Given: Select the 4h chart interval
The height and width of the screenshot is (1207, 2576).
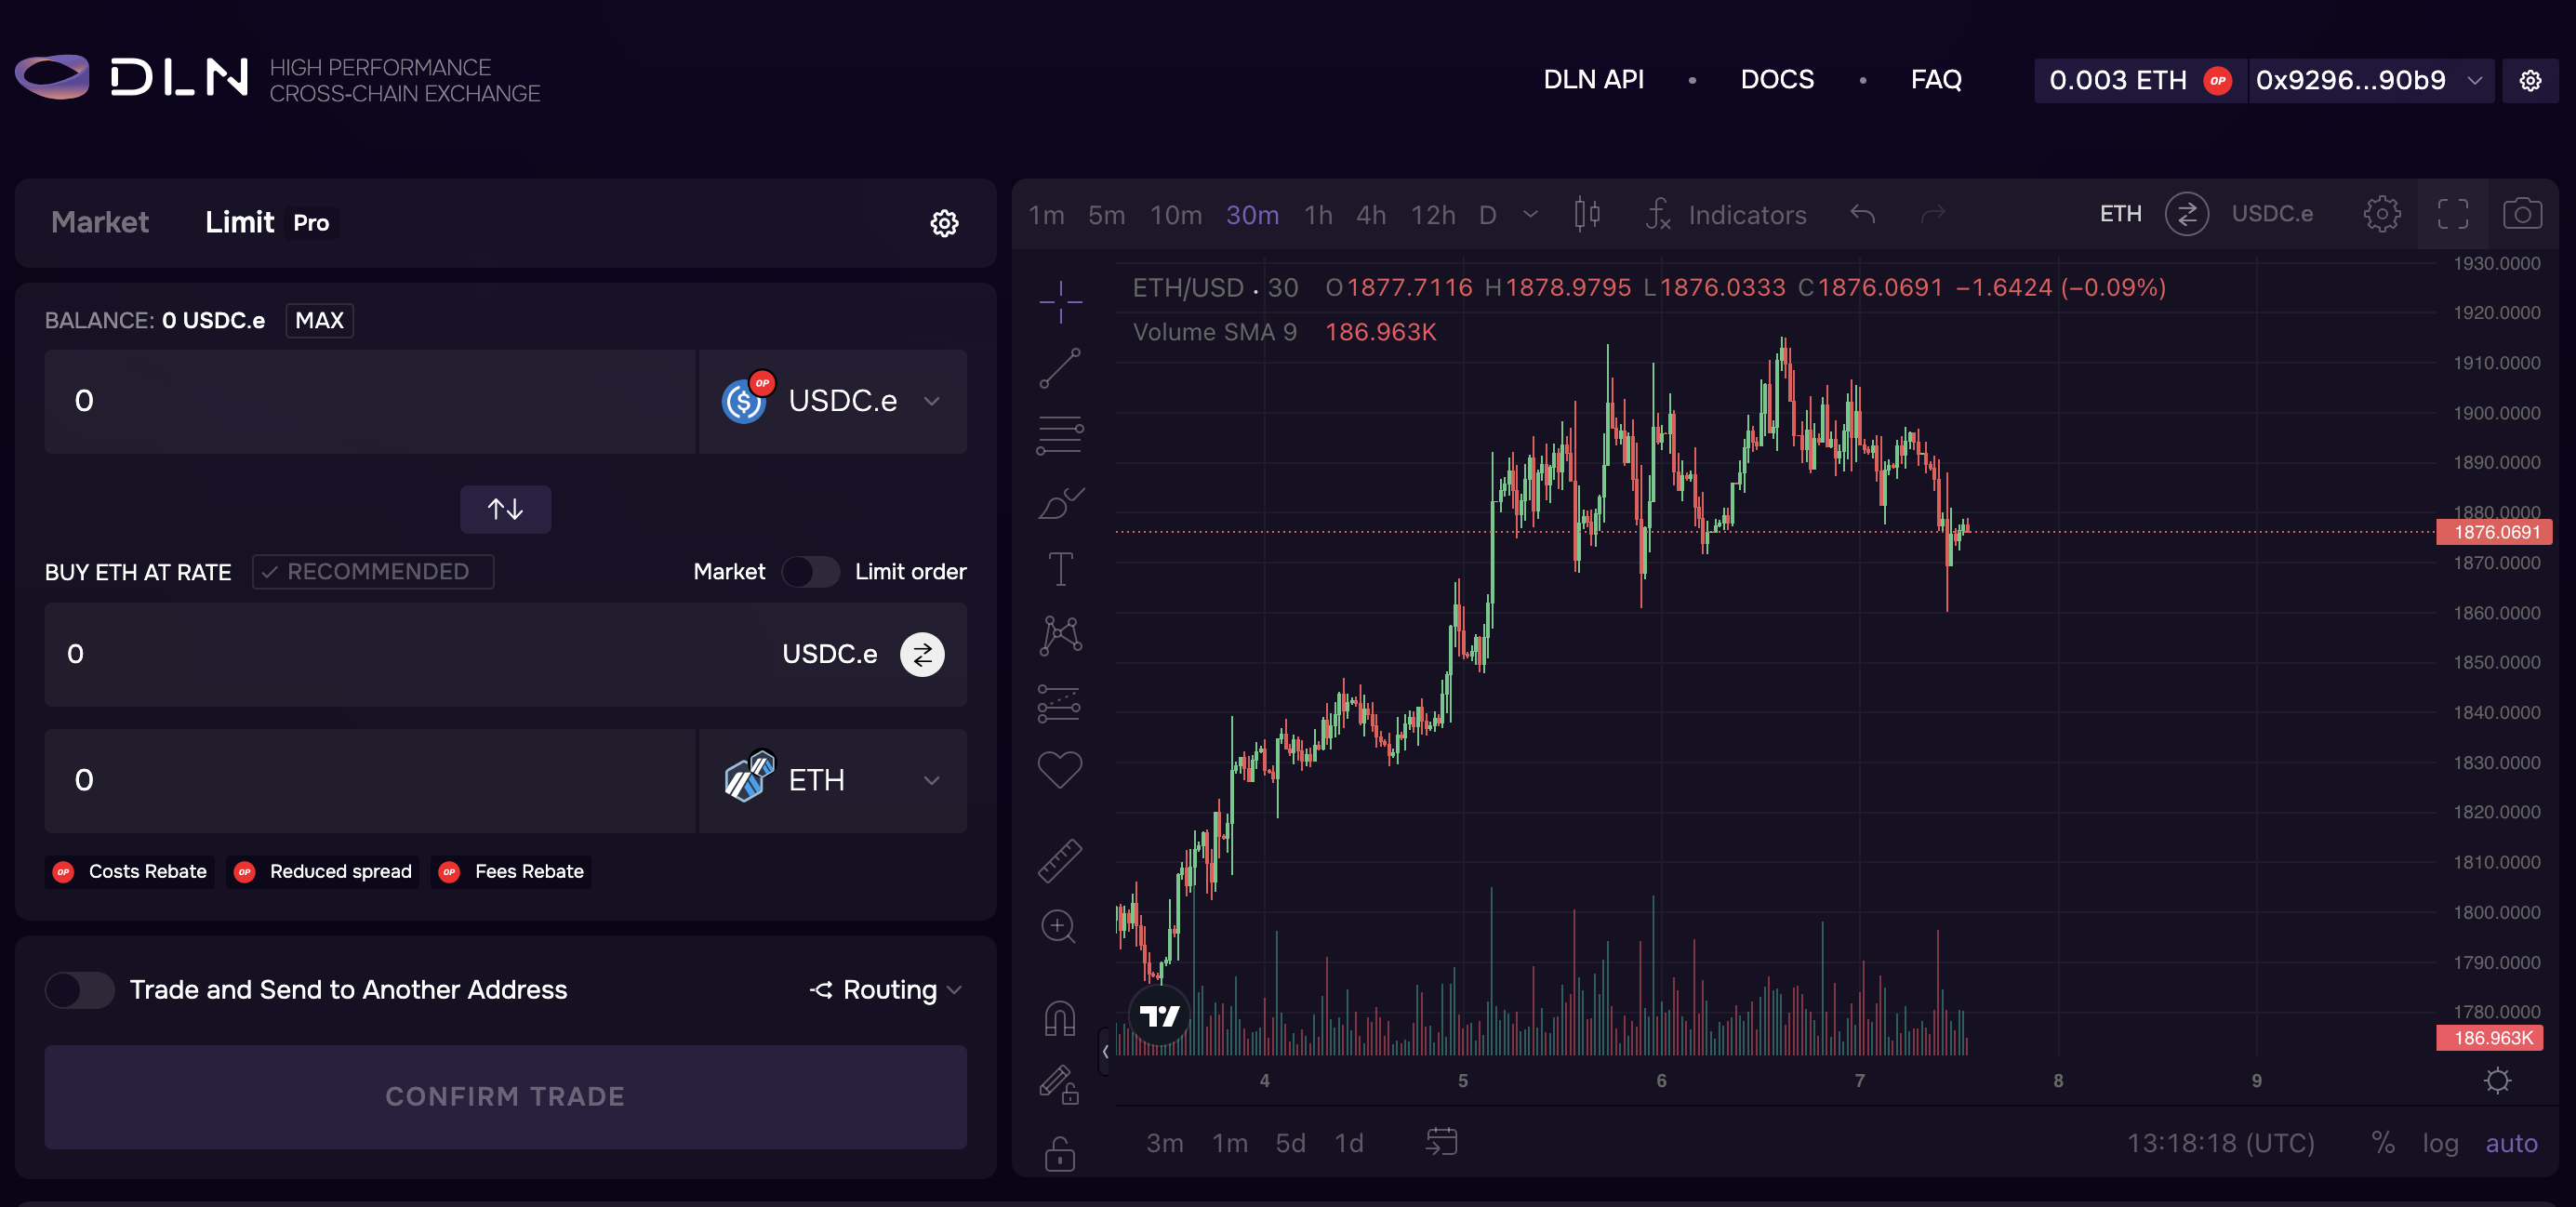Looking at the screenshot, I should pos(1371,215).
